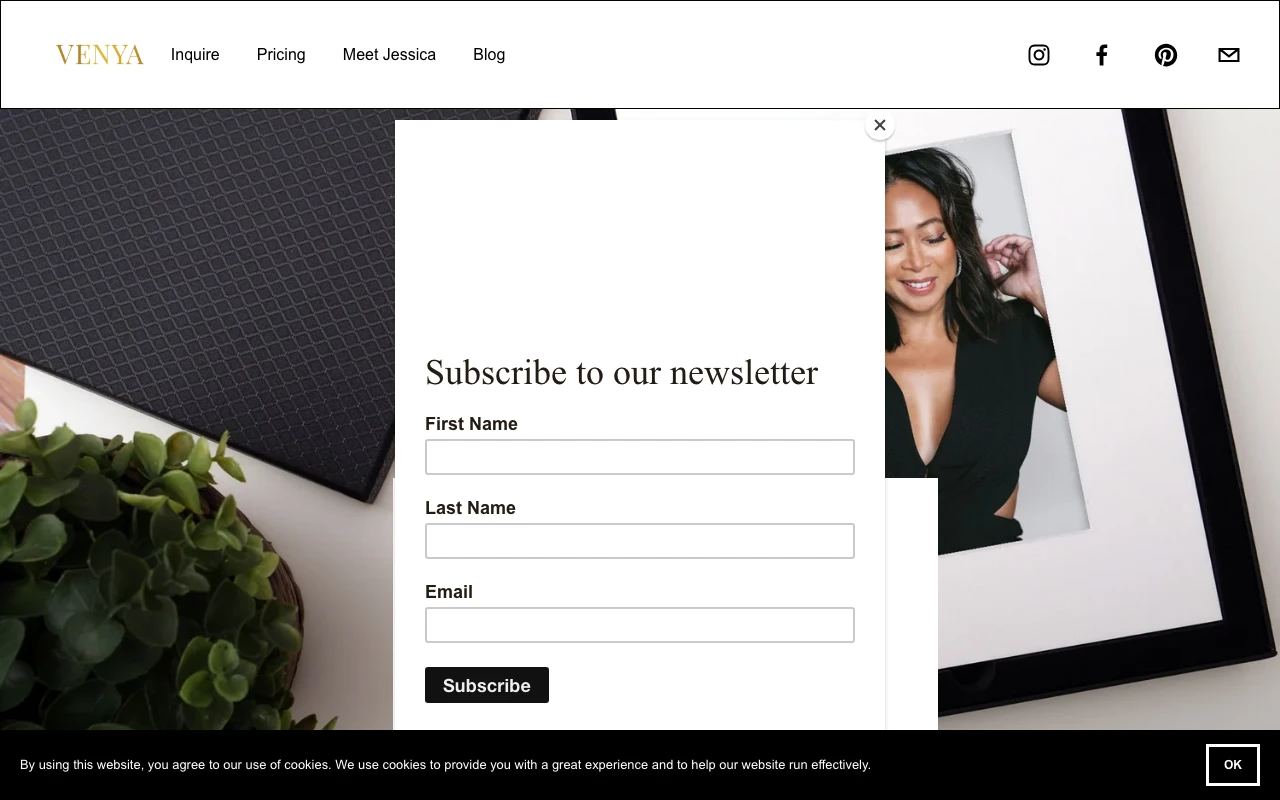Image resolution: width=1280 pixels, height=800 pixels.
Task: Close the newsletter popup with X
Action: 880,125
